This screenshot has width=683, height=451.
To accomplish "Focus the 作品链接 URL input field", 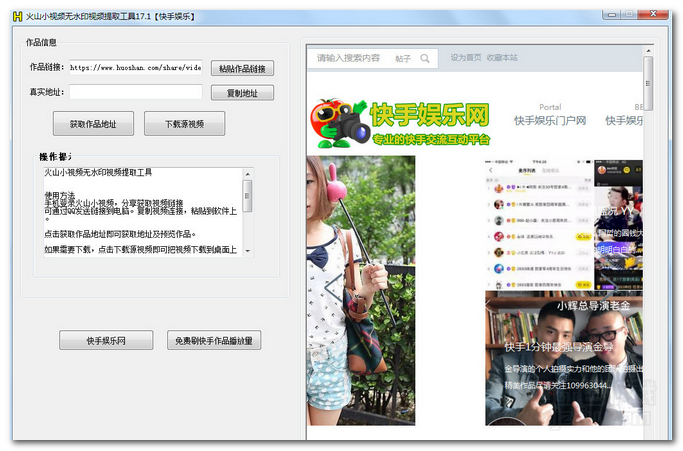I will point(135,68).
